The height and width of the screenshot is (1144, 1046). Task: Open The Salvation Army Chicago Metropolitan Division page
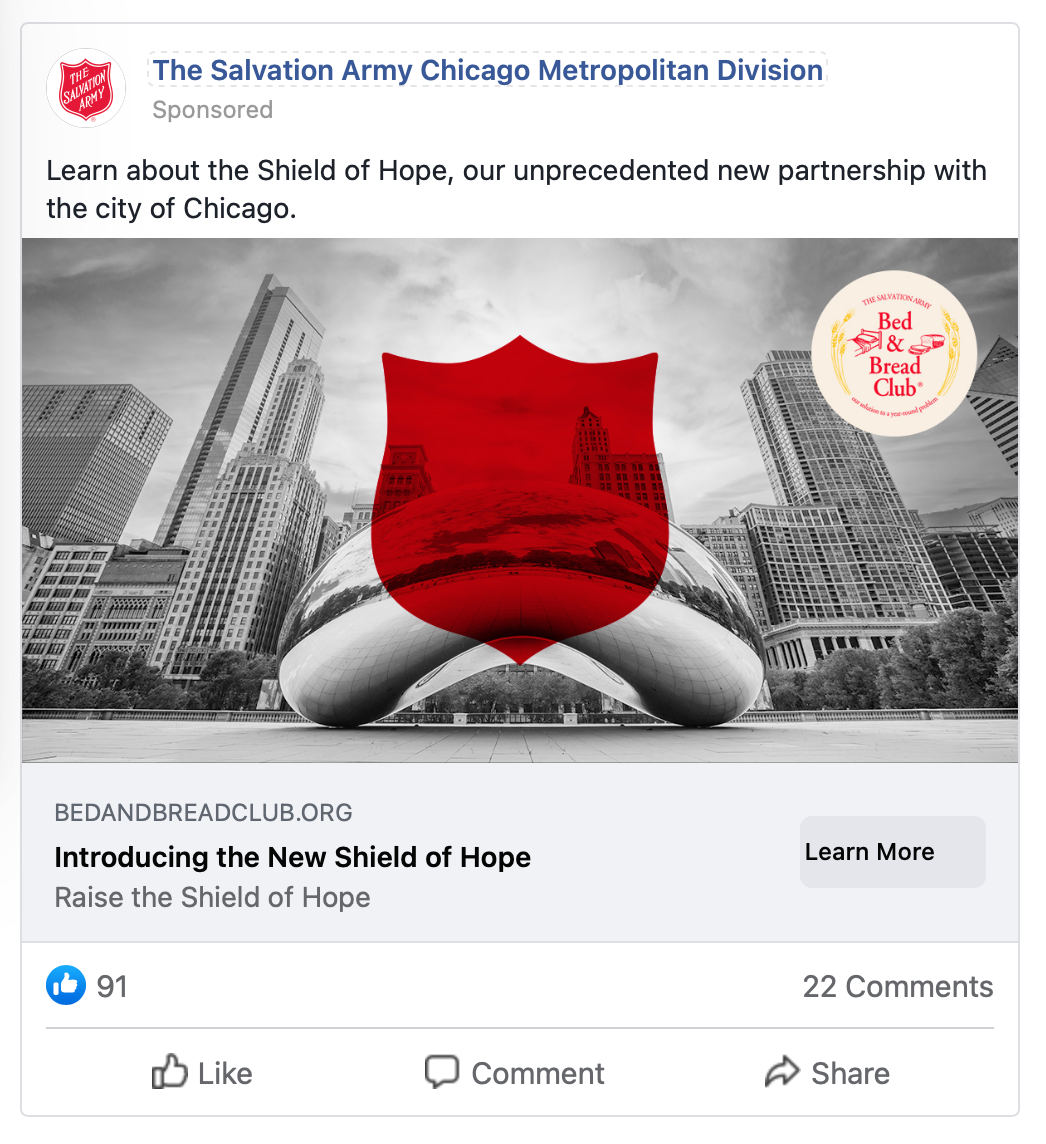tap(487, 70)
